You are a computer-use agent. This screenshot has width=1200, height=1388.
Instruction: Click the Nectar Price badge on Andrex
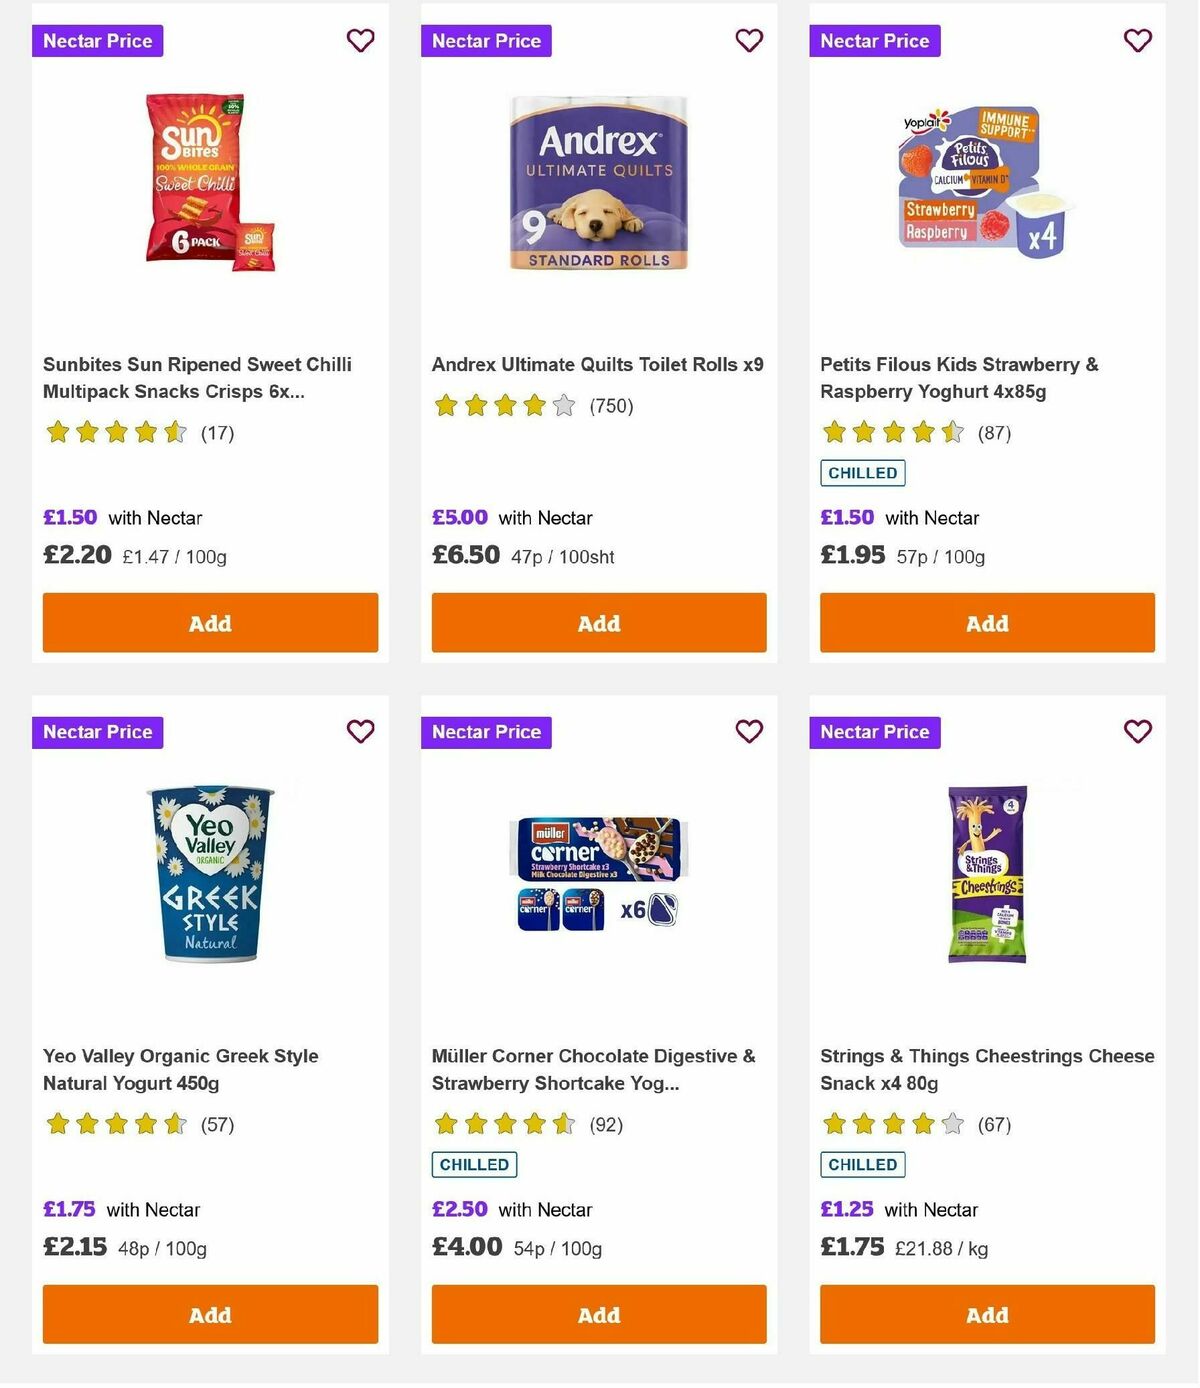[x=487, y=41]
